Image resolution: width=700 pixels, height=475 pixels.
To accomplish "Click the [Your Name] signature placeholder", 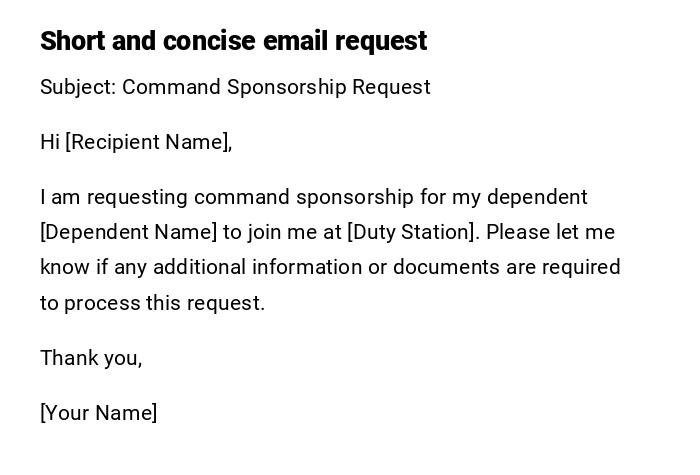I will 98,413.
